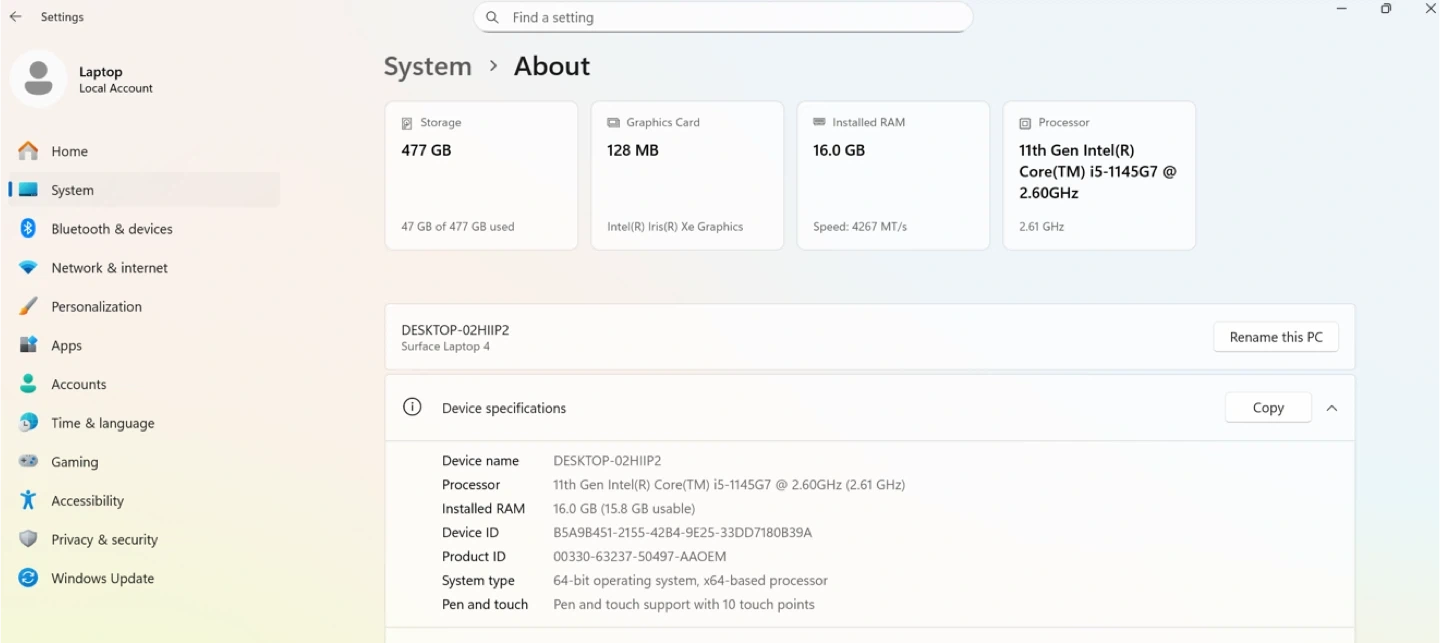Navigate to System breadcrumb link
1440x643 pixels.
click(427, 66)
